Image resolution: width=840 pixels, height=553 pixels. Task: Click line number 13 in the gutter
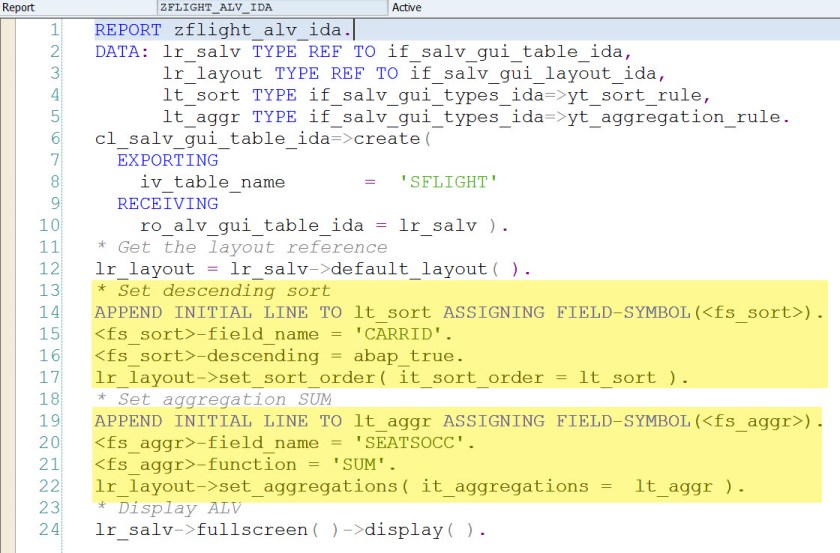[x=49, y=290]
